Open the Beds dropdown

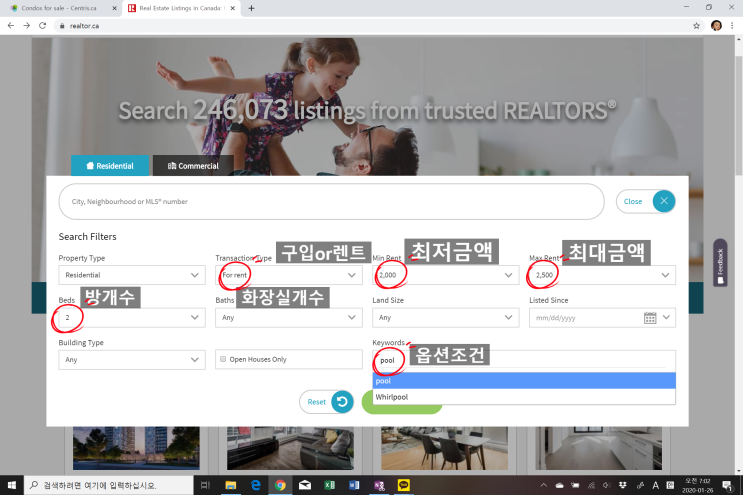(x=132, y=317)
